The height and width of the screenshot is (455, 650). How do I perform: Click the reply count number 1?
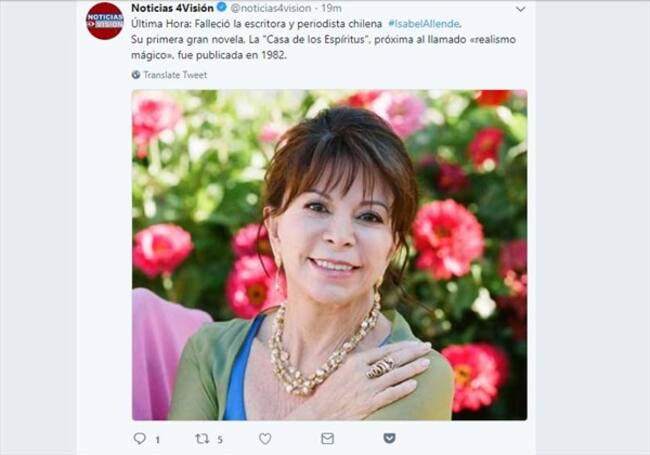(158, 440)
